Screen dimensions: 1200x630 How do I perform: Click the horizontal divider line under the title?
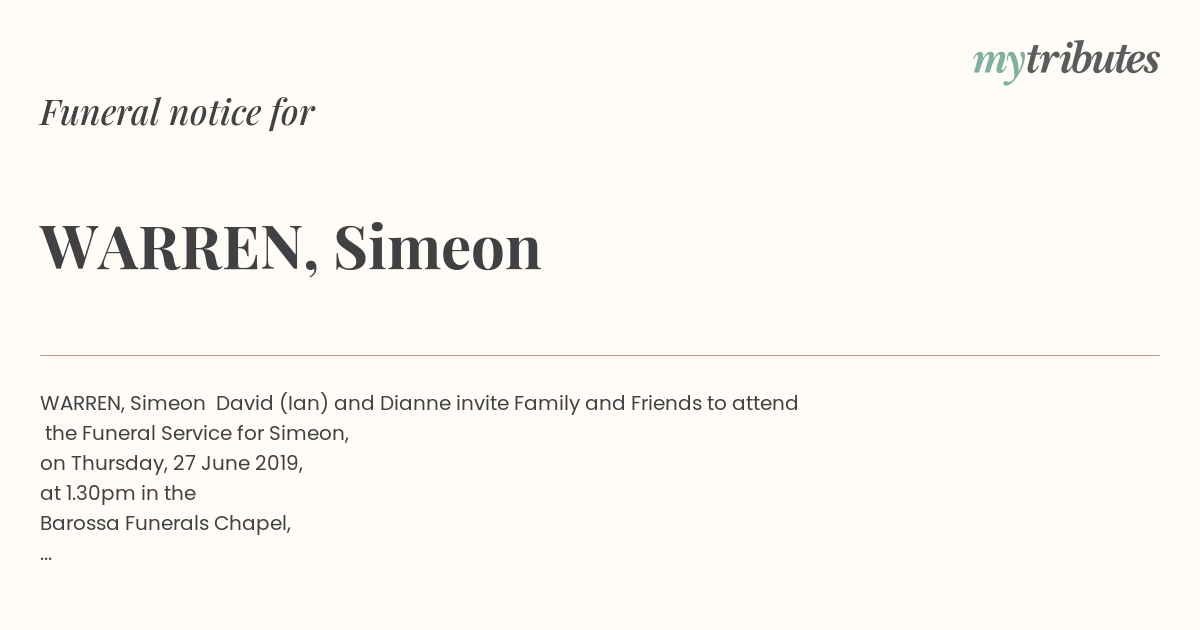pos(600,355)
